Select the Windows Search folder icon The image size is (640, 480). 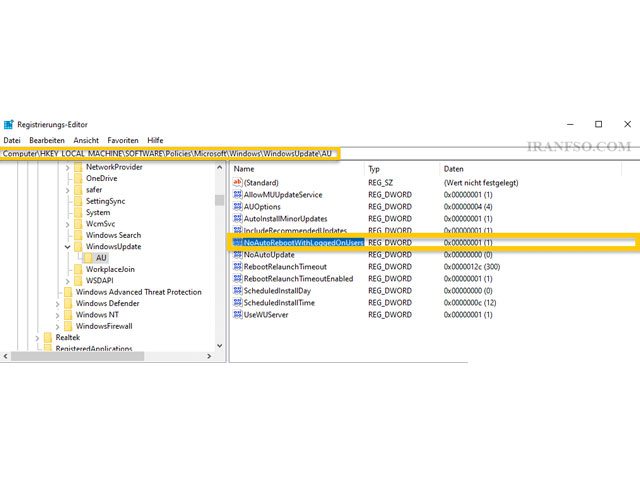[78, 236]
